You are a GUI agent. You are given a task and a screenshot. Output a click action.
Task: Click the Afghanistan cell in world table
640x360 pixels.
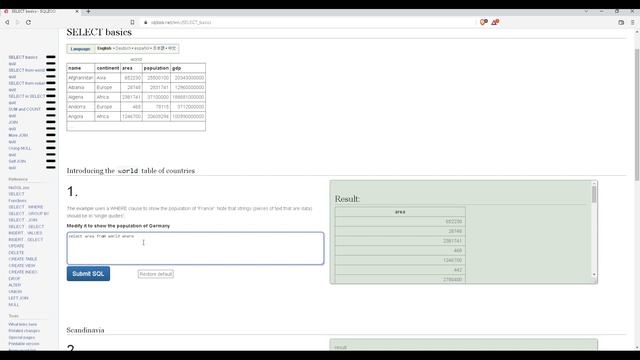[x=80, y=78]
